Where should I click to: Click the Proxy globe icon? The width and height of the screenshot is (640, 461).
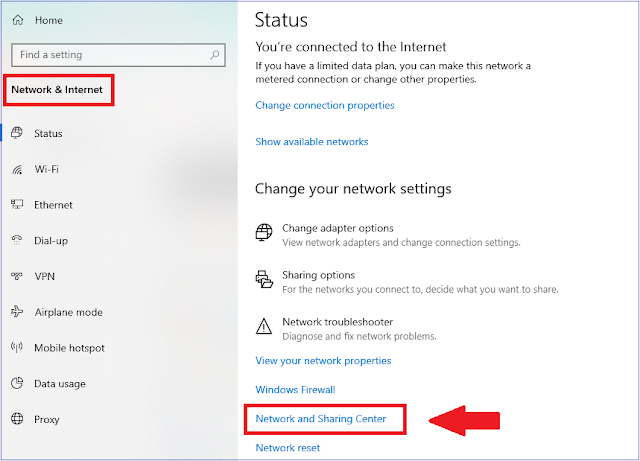17,420
